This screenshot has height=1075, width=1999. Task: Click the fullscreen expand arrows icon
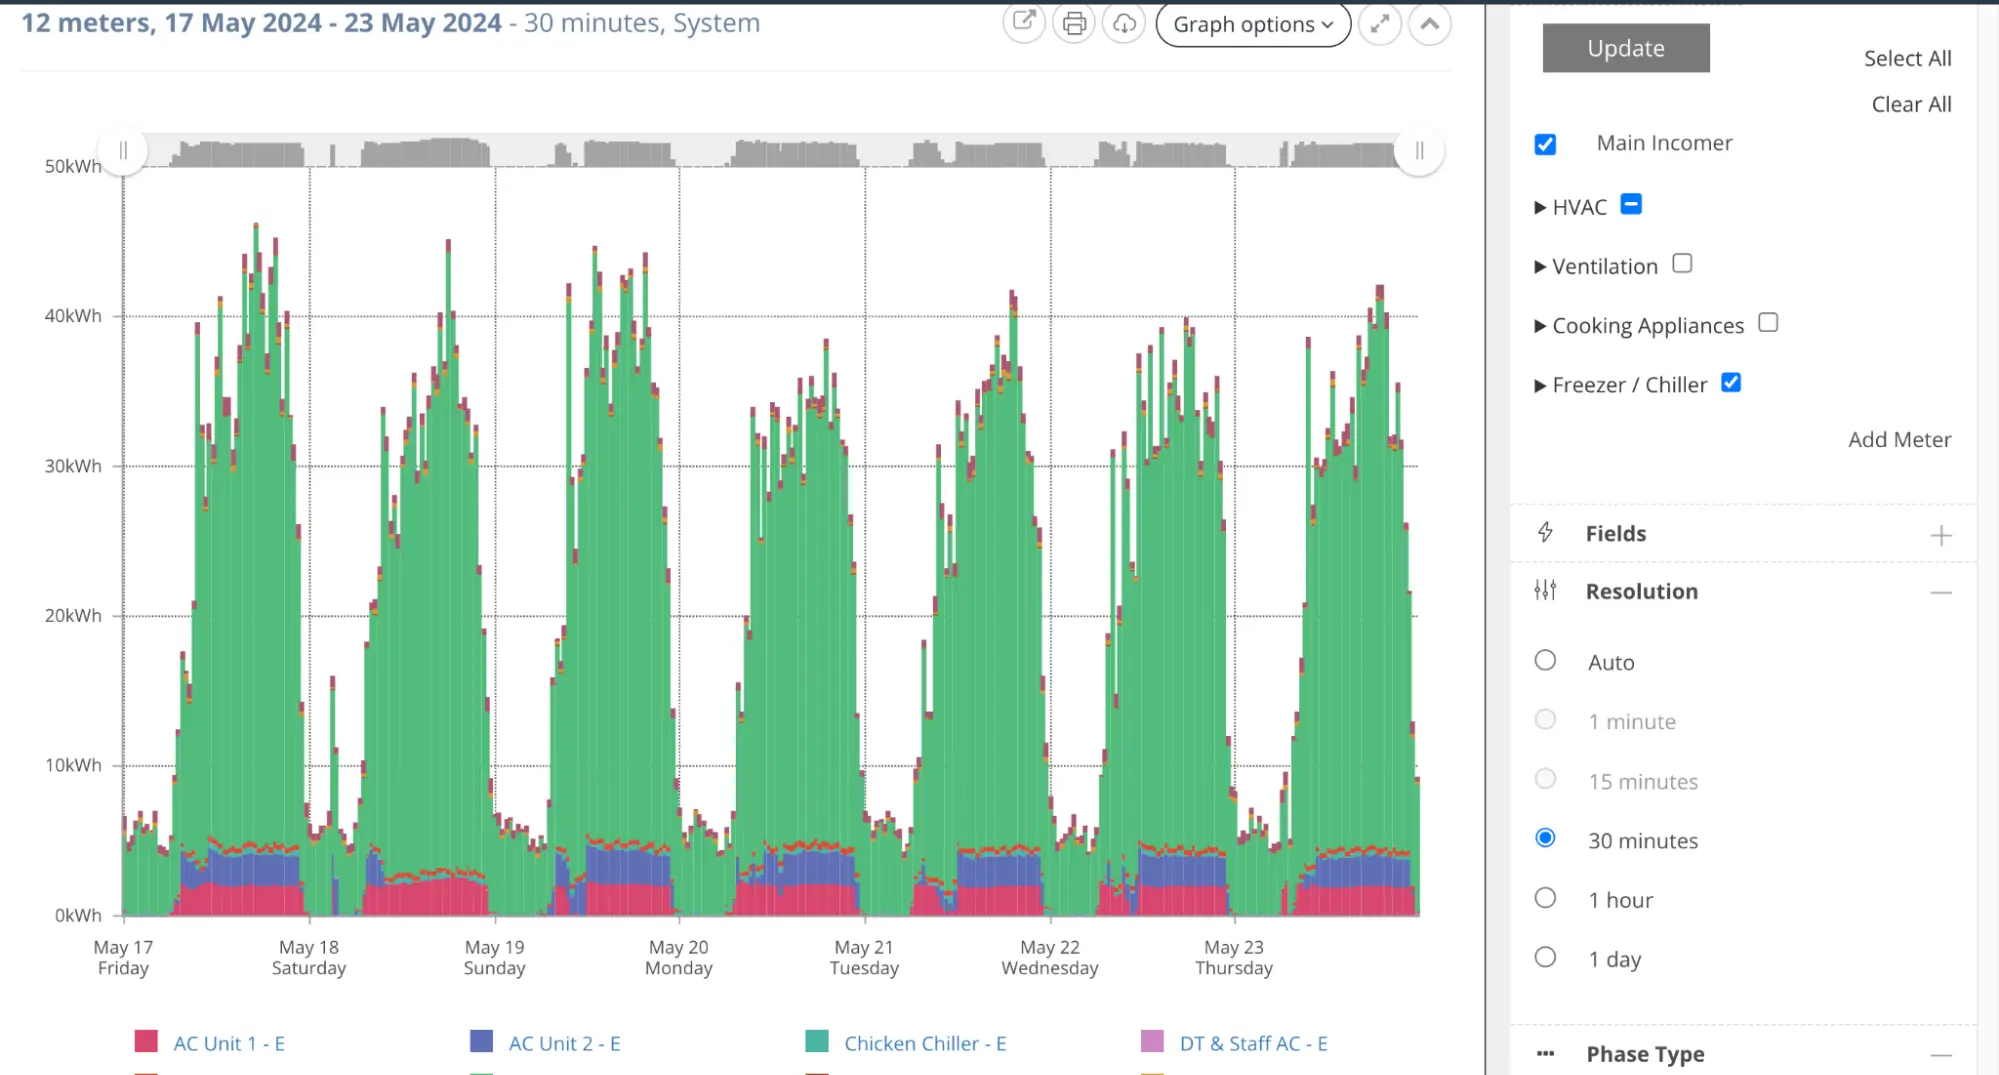coord(1379,24)
